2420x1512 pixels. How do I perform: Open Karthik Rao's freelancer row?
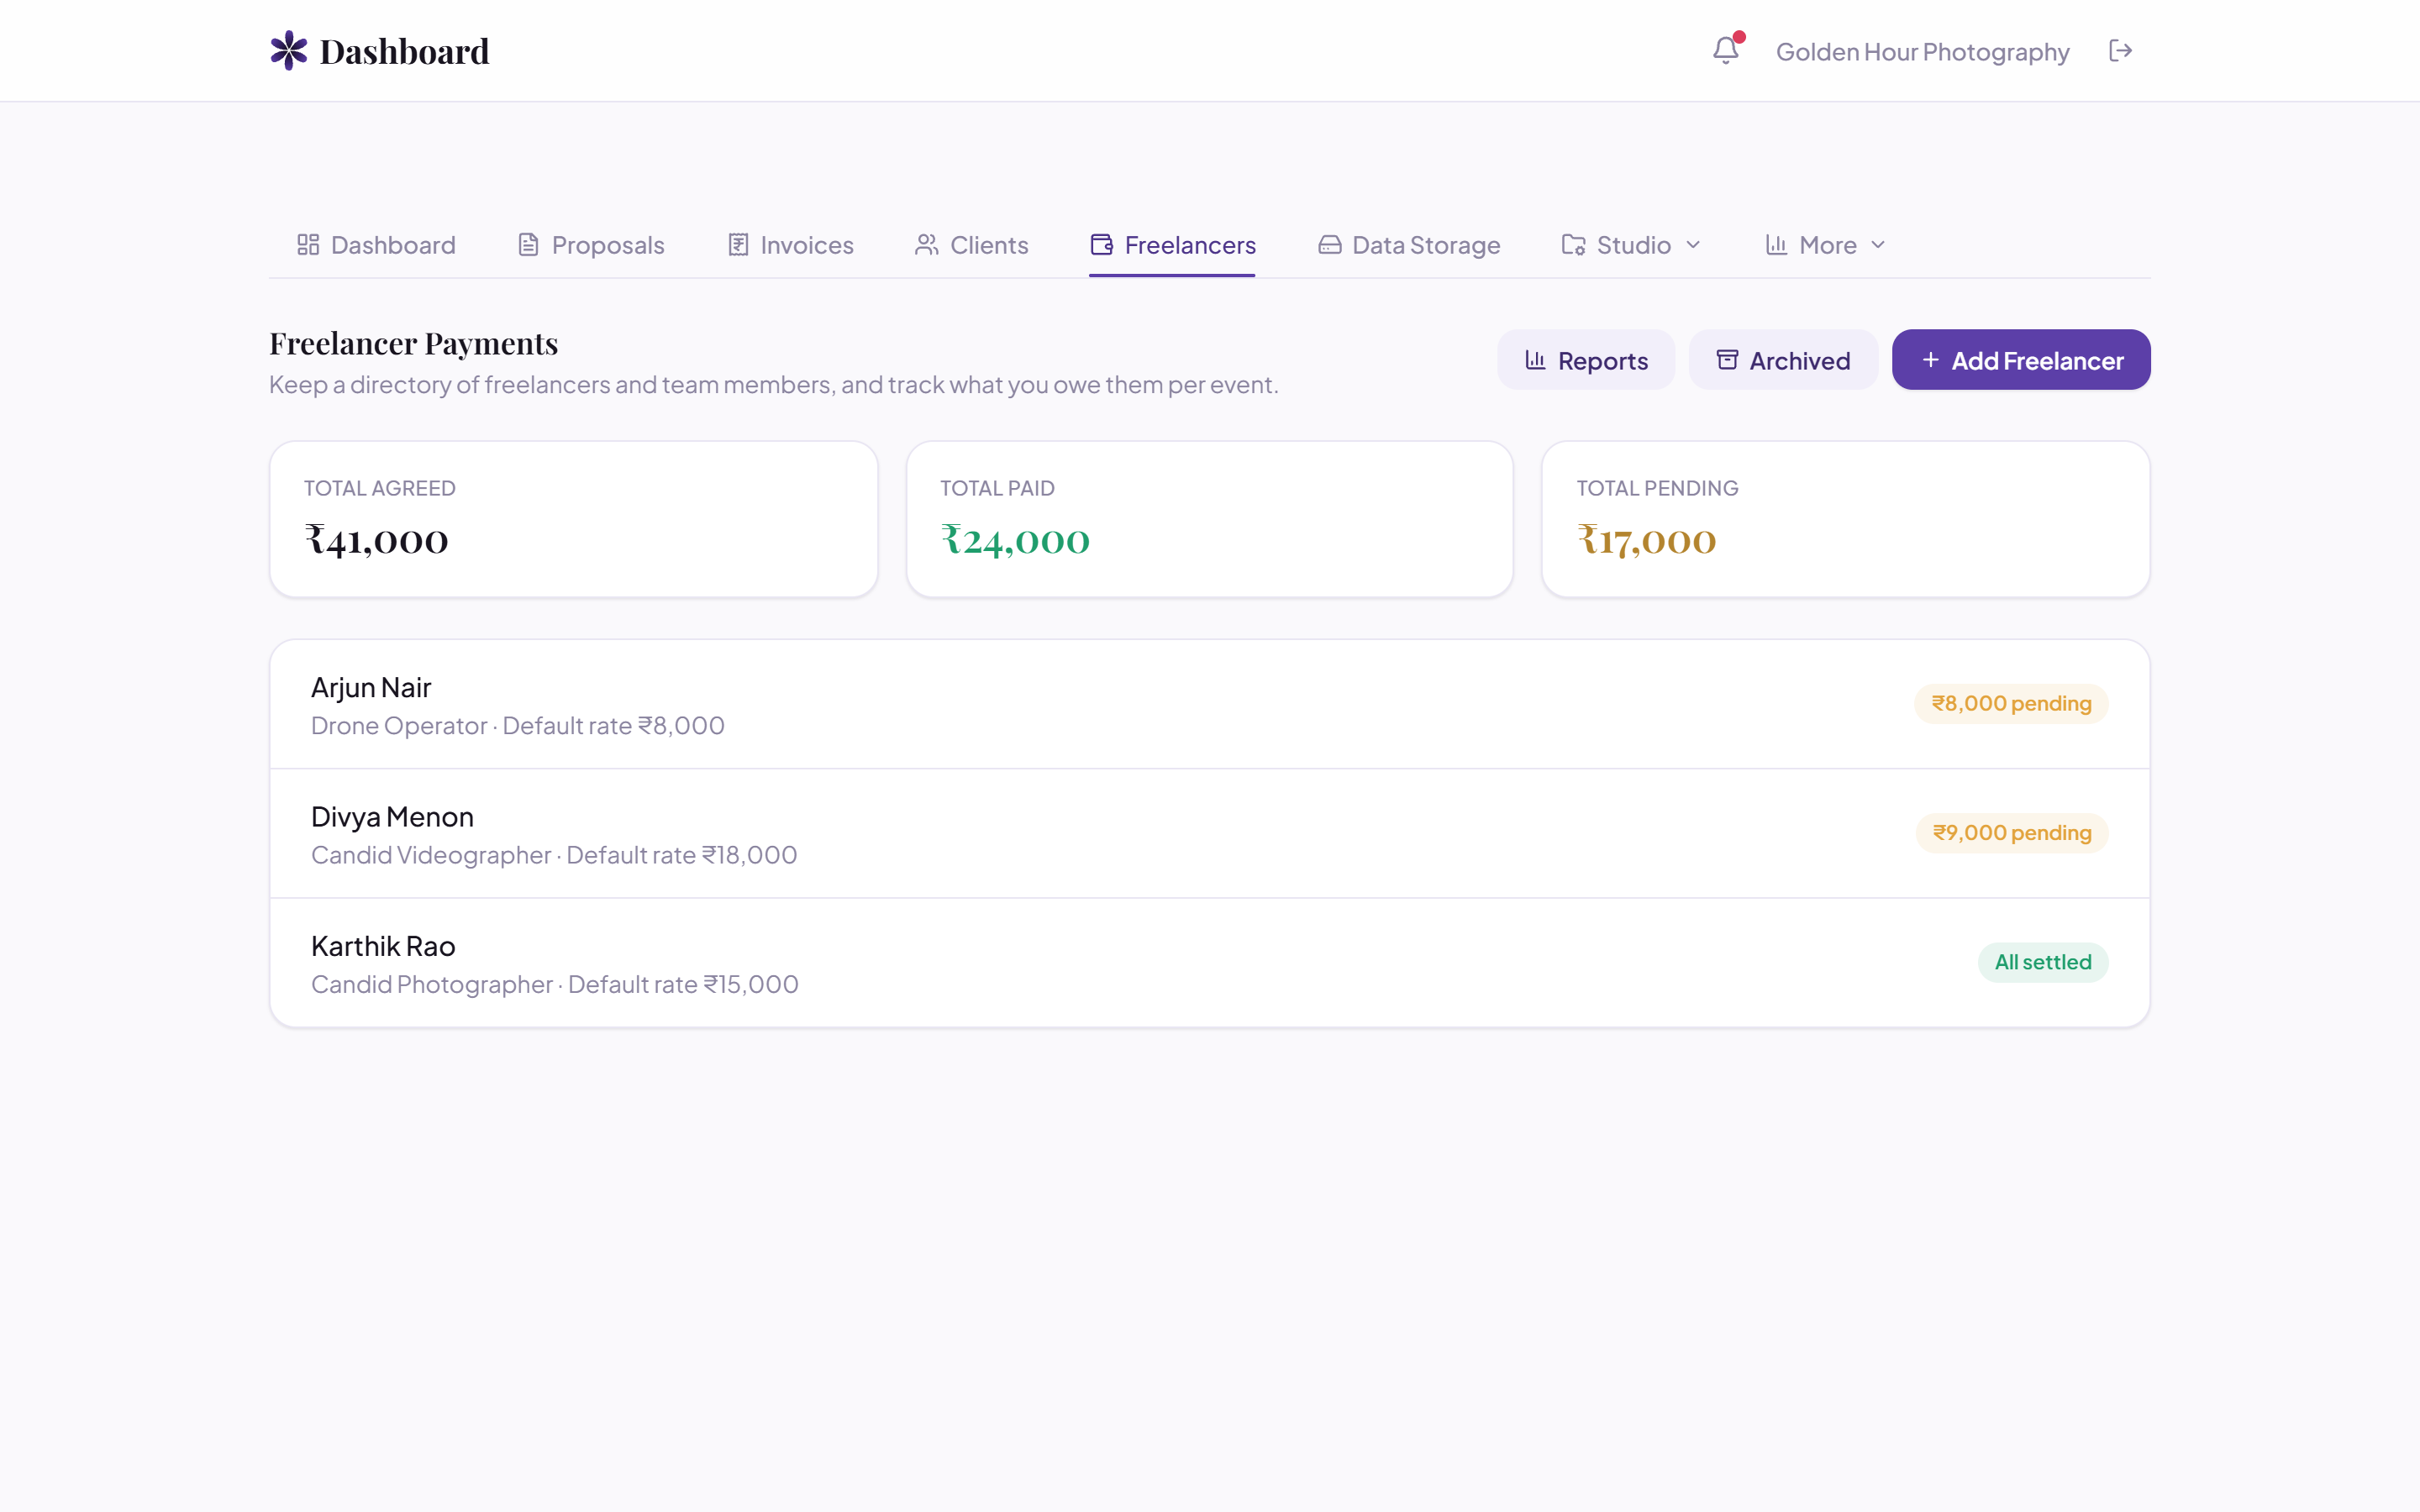(x=1209, y=963)
